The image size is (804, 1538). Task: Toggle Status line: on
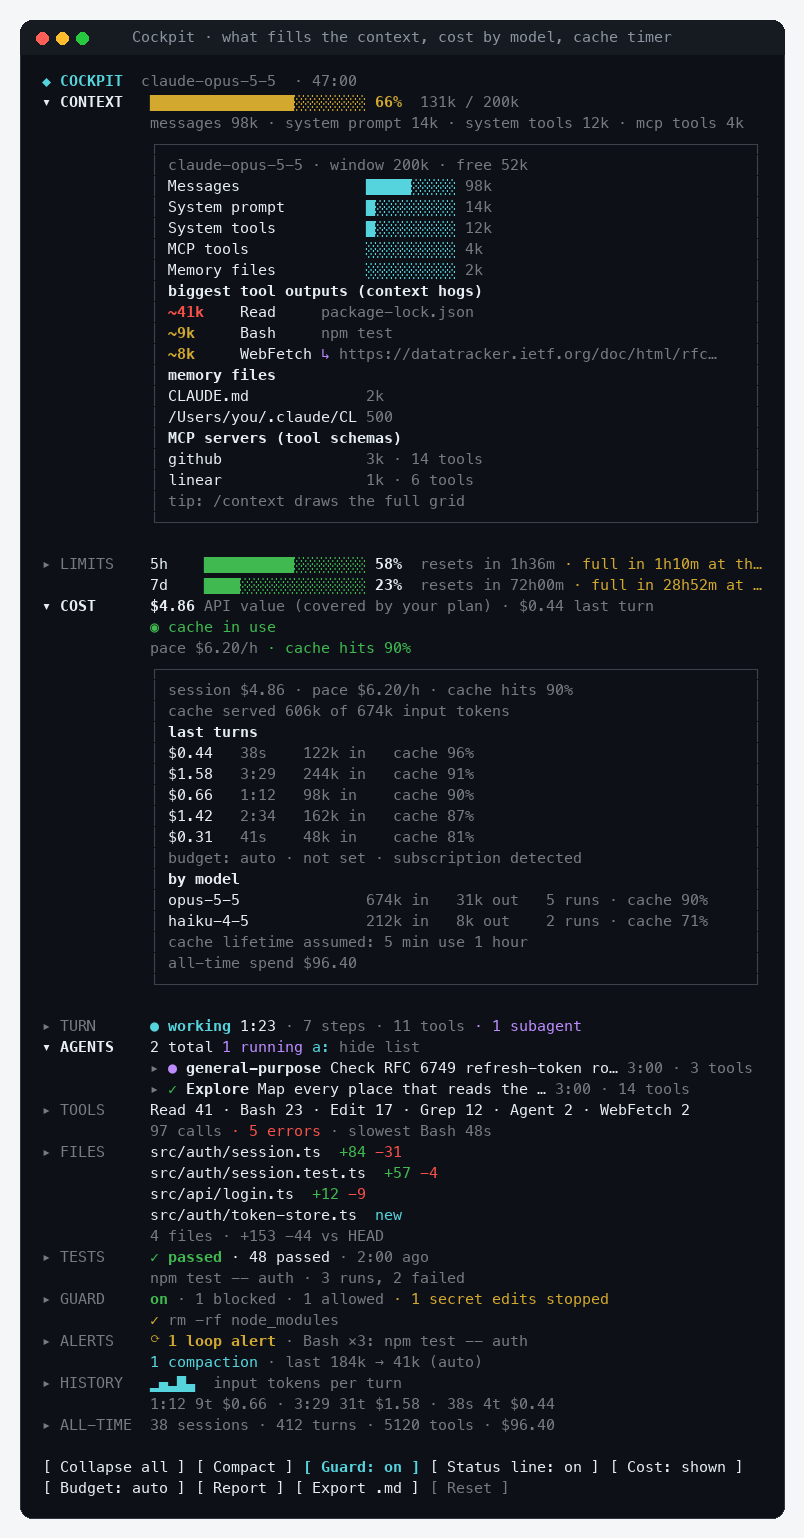pos(514,1467)
